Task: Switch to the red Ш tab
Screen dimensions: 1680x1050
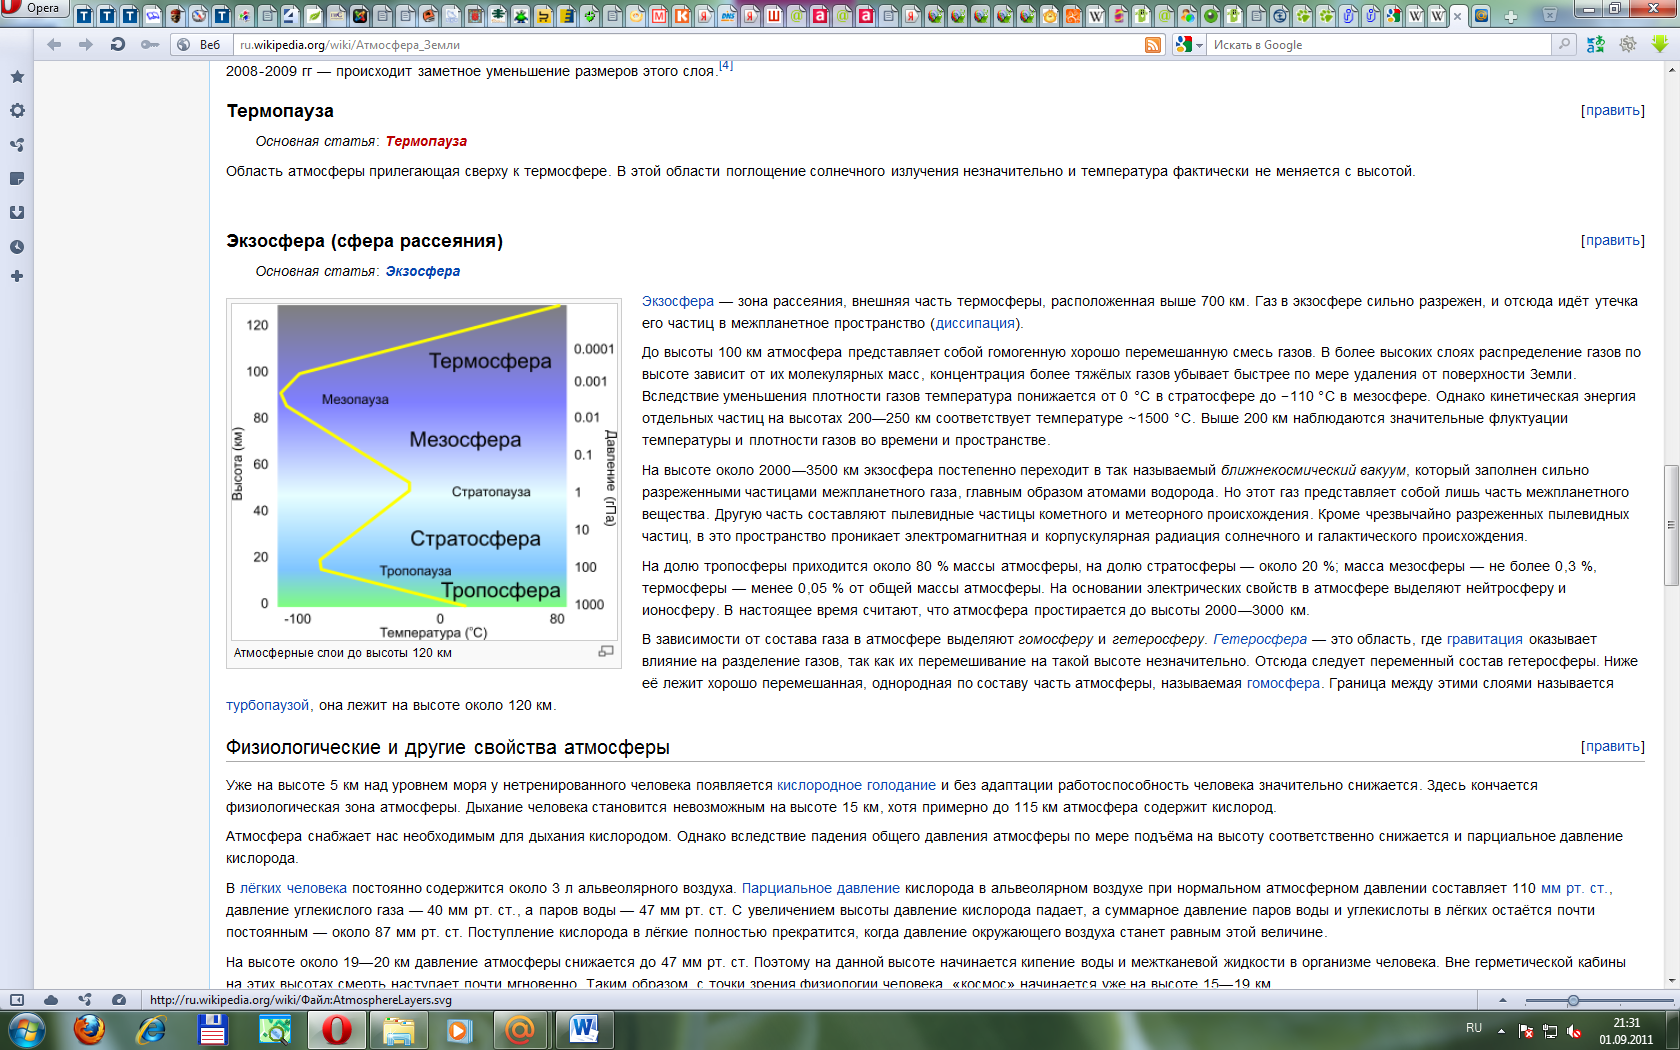Action: pos(774,16)
